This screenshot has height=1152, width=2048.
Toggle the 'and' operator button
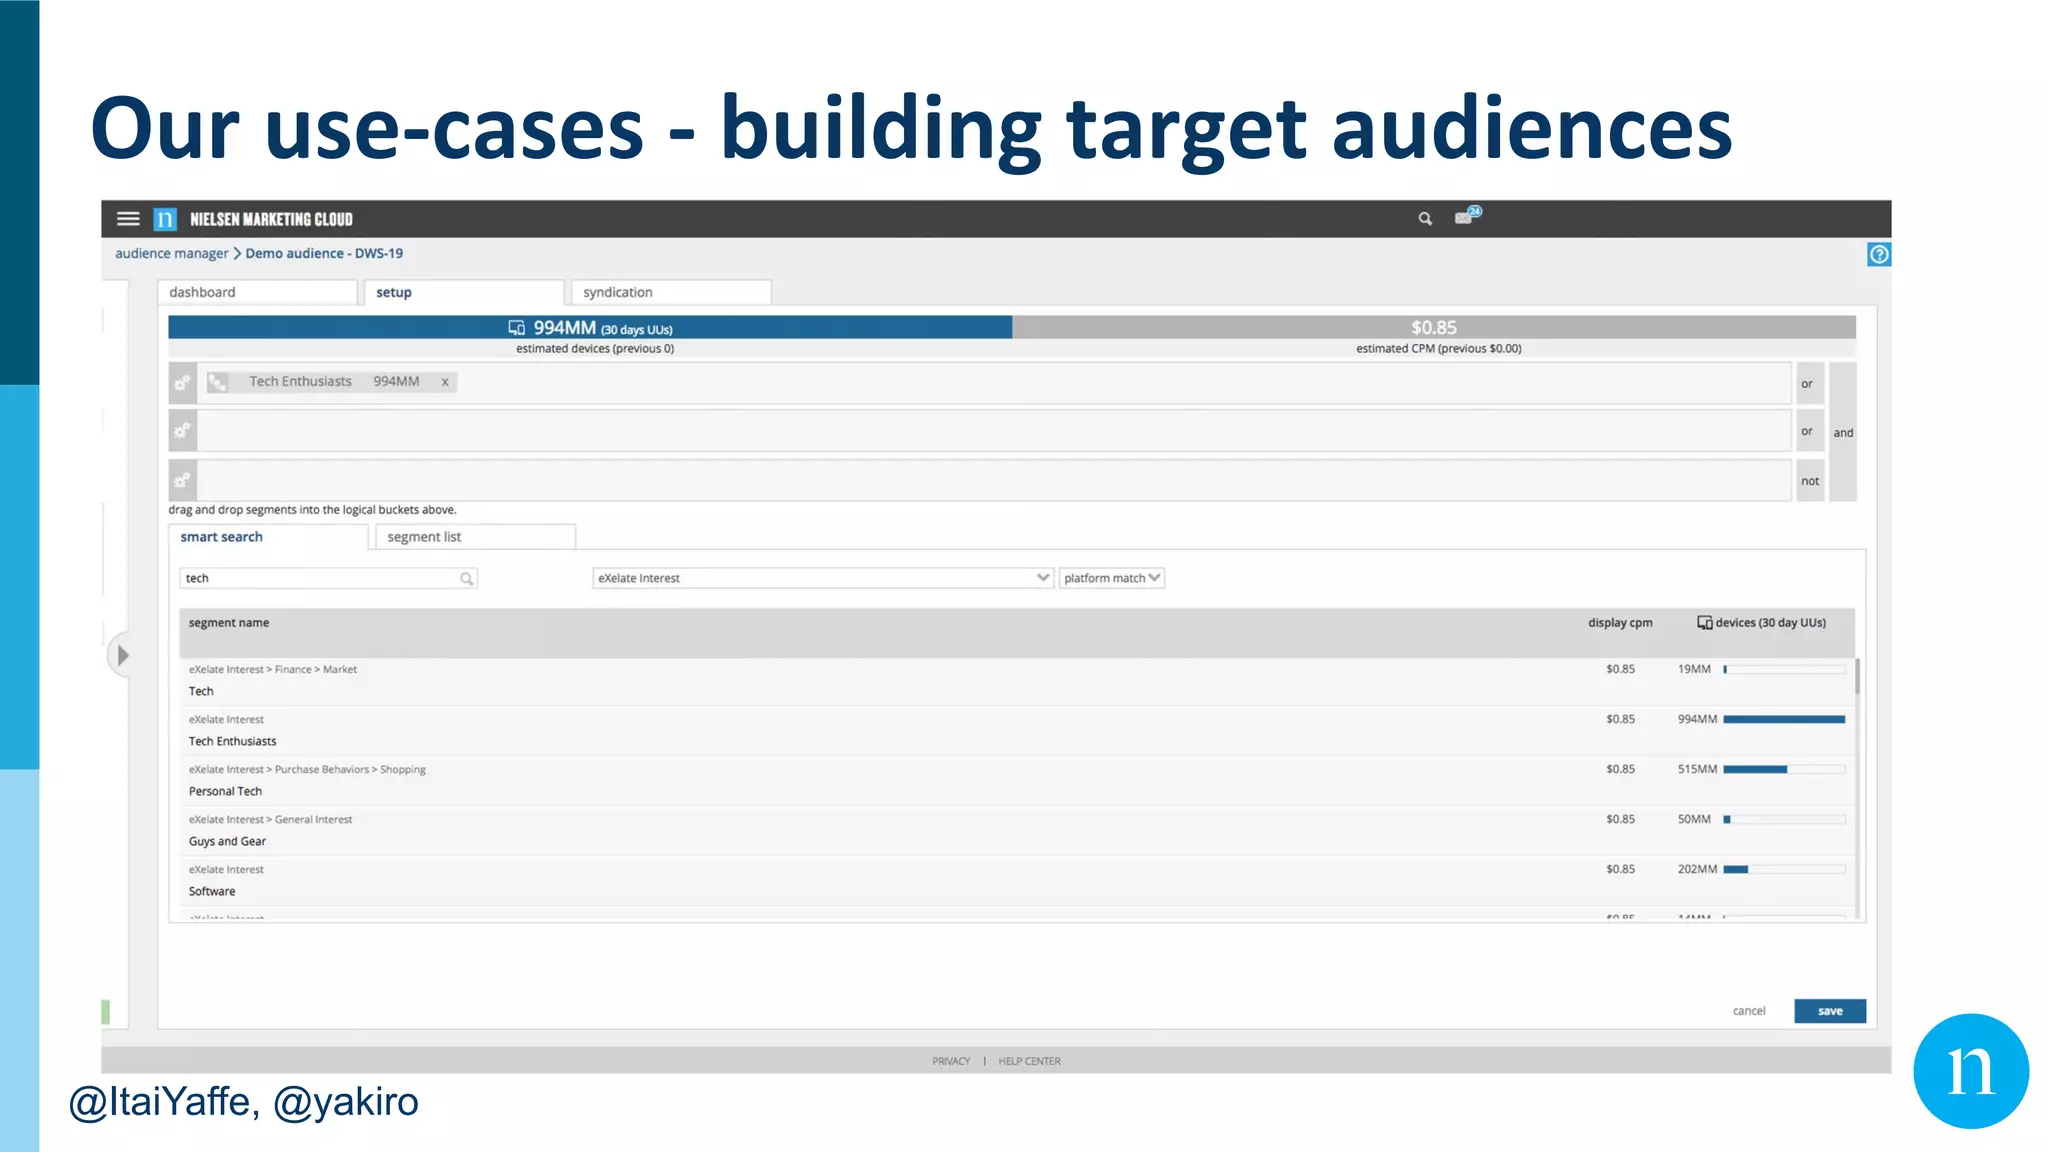[x=1843, y=432]
